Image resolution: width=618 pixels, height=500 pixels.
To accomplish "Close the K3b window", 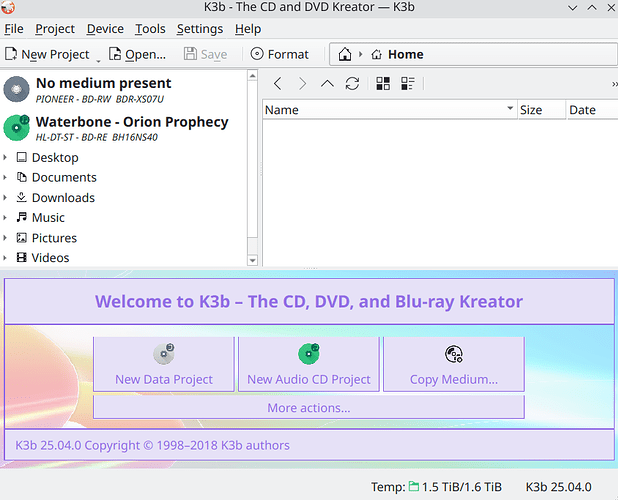I will (611, 7).
